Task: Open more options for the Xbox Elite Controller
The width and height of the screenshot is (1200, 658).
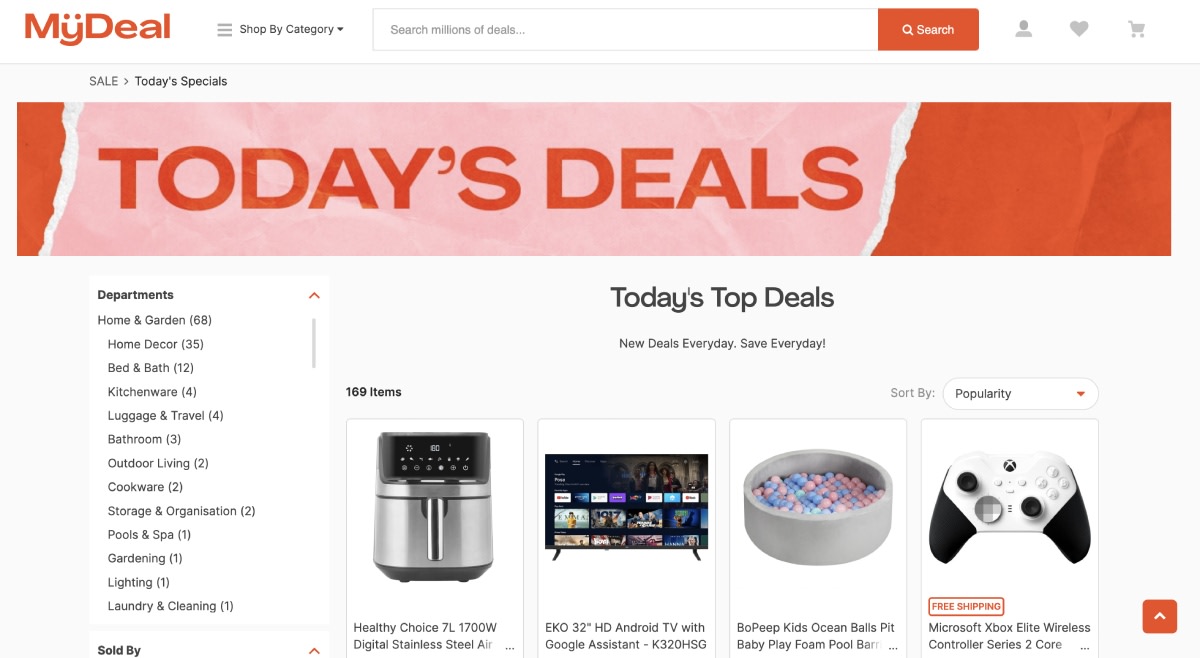Action: point(1085,646)
